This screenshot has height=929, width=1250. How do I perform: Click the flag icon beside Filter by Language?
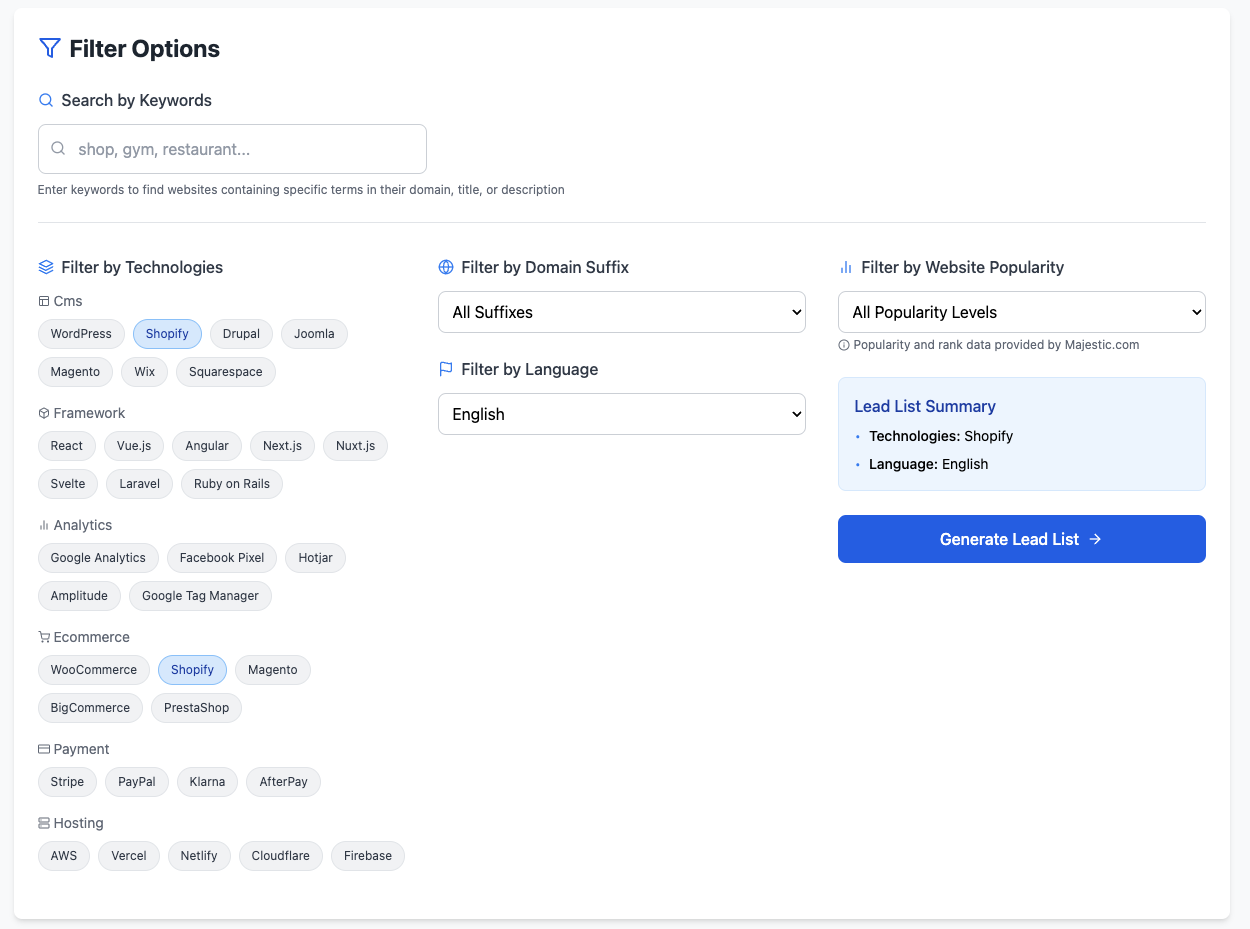[446, 369]
